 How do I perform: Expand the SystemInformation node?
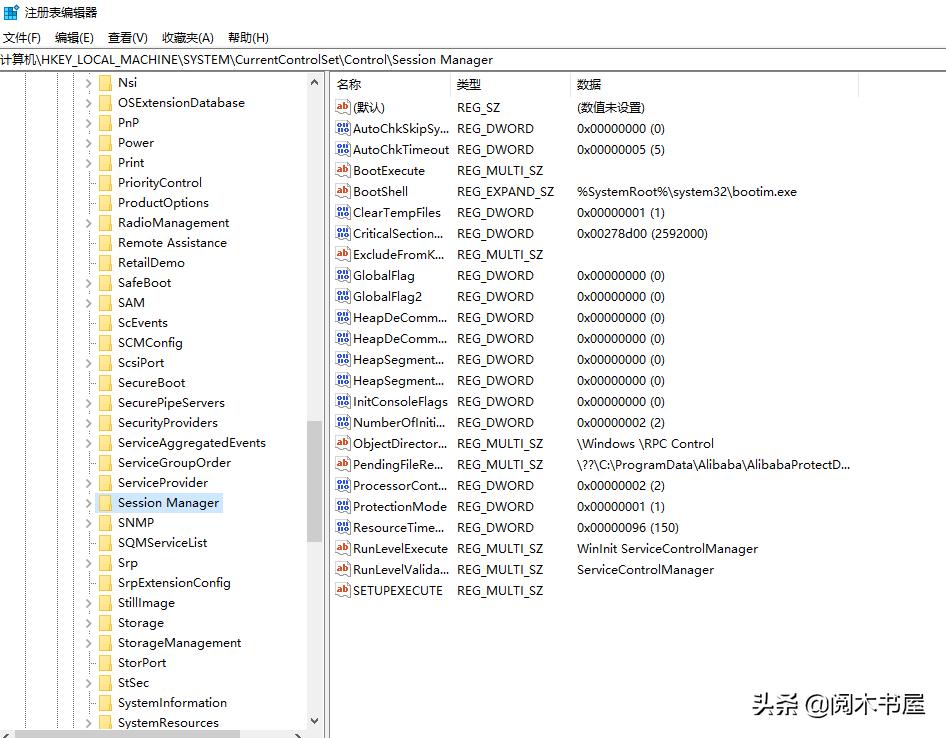pyautogui.click(x=90, y=702)
